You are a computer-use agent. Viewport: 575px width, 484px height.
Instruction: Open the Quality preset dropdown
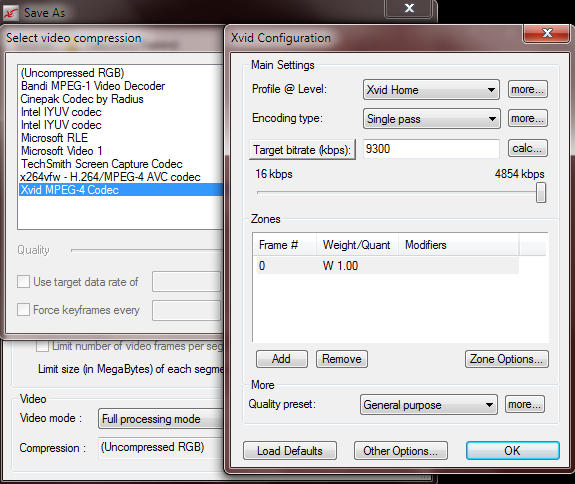pyautogui.click(x=429, y=405)
